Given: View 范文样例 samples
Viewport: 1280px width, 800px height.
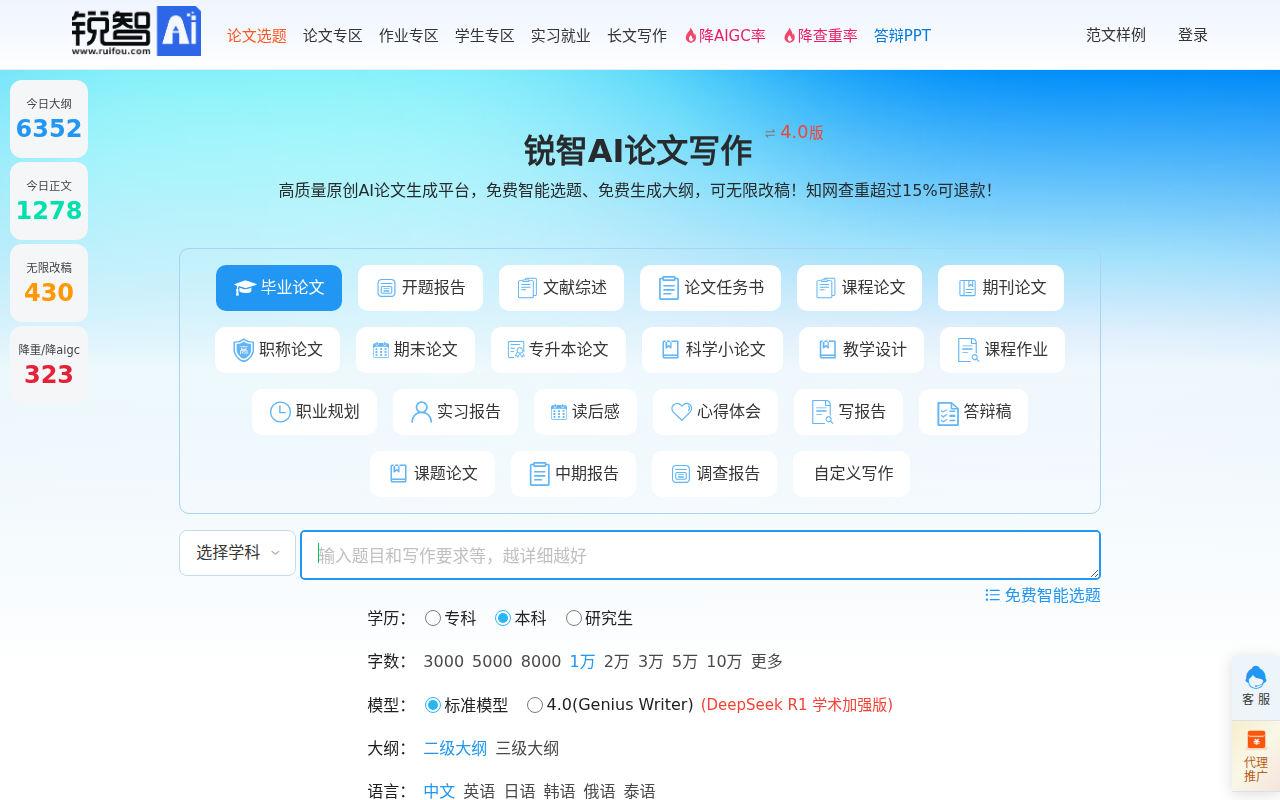Looking at the screenshot, I should click(1116, 35).
